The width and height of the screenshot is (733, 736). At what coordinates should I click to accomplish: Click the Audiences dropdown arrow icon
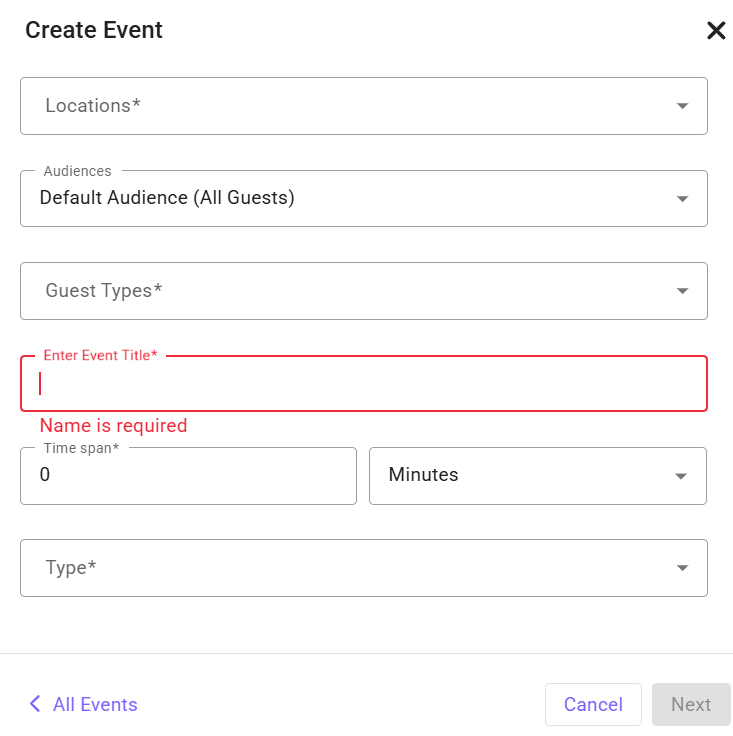tap(682, 199)
